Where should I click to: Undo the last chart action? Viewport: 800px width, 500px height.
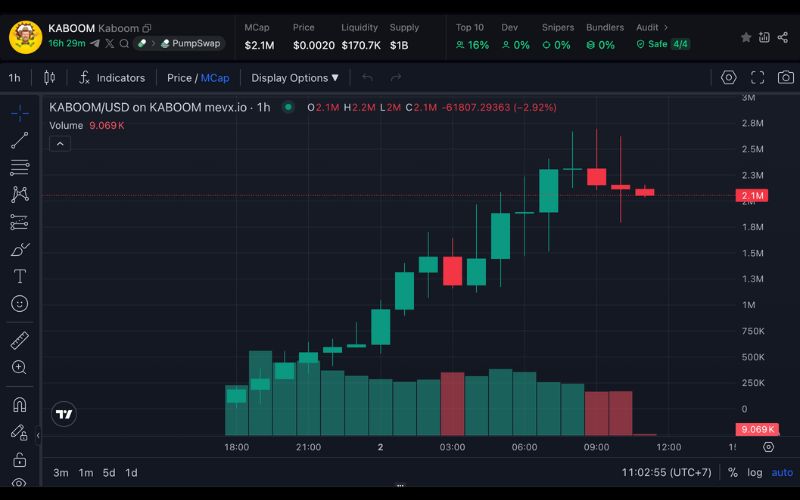(x=367, y=78)
